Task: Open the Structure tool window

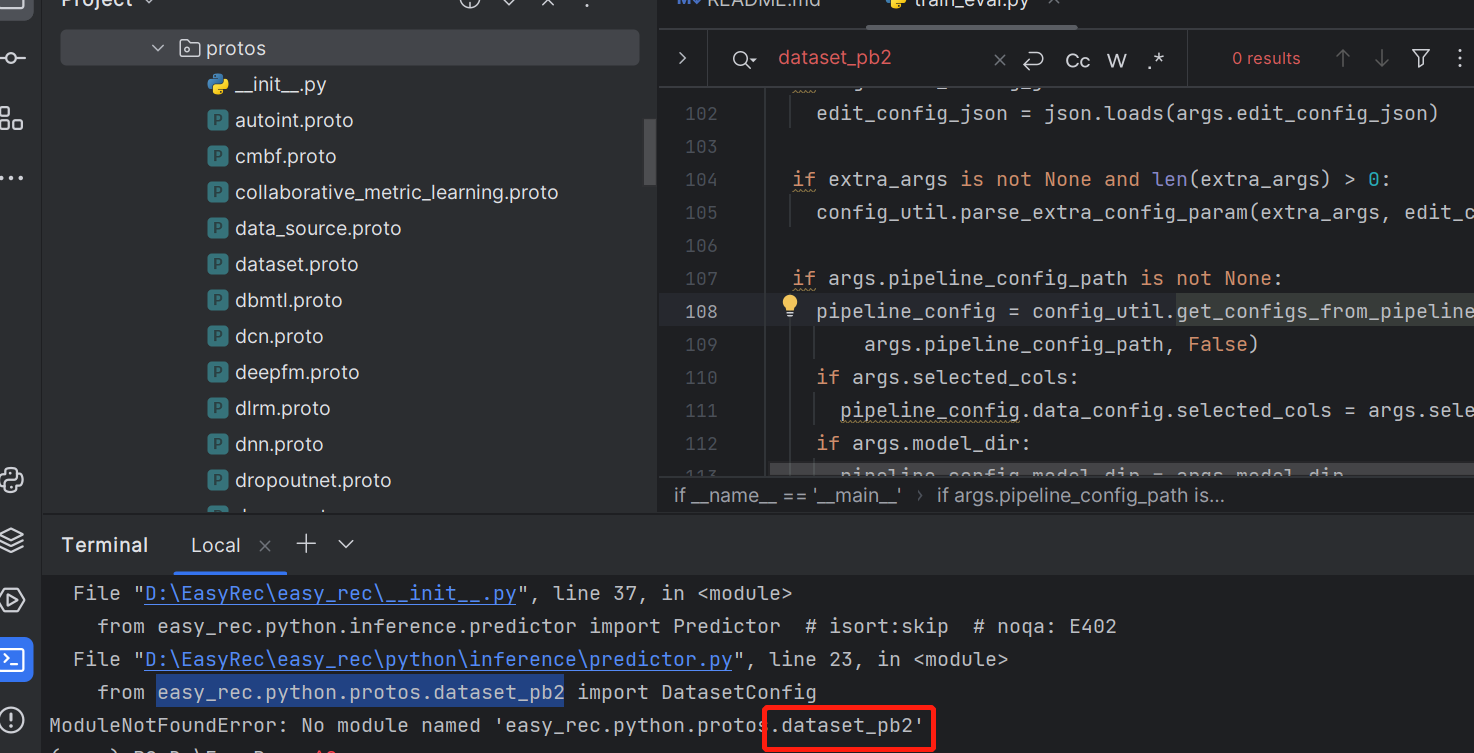Action: (12, 118)
